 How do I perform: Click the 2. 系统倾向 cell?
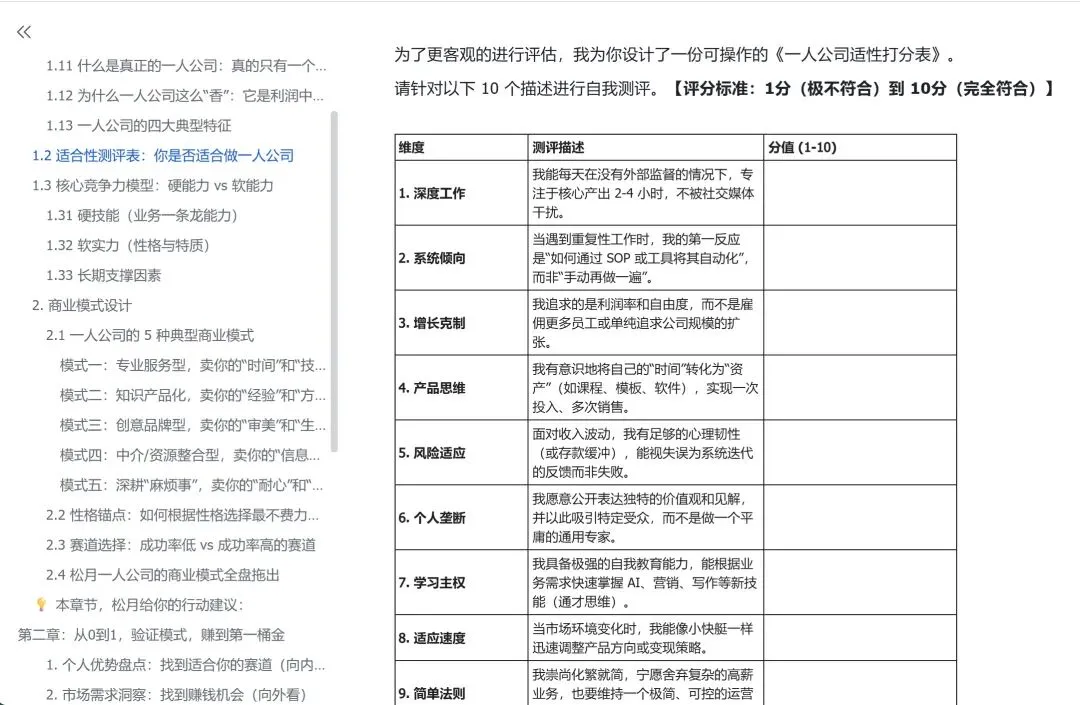coord(461,258)
